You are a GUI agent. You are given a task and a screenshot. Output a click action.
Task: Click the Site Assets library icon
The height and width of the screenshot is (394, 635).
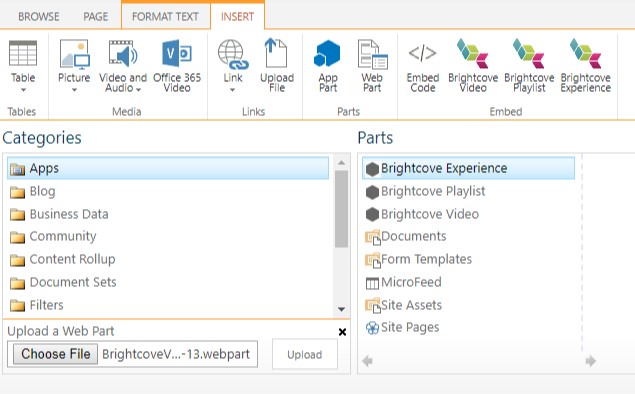pos(373,306)
